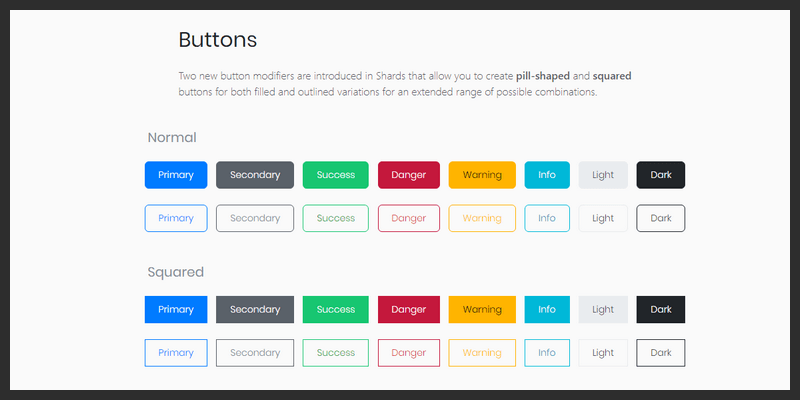Choose the outlined rounded Warning button
Screen dimensions: 800x400
[x=482, y=218]
